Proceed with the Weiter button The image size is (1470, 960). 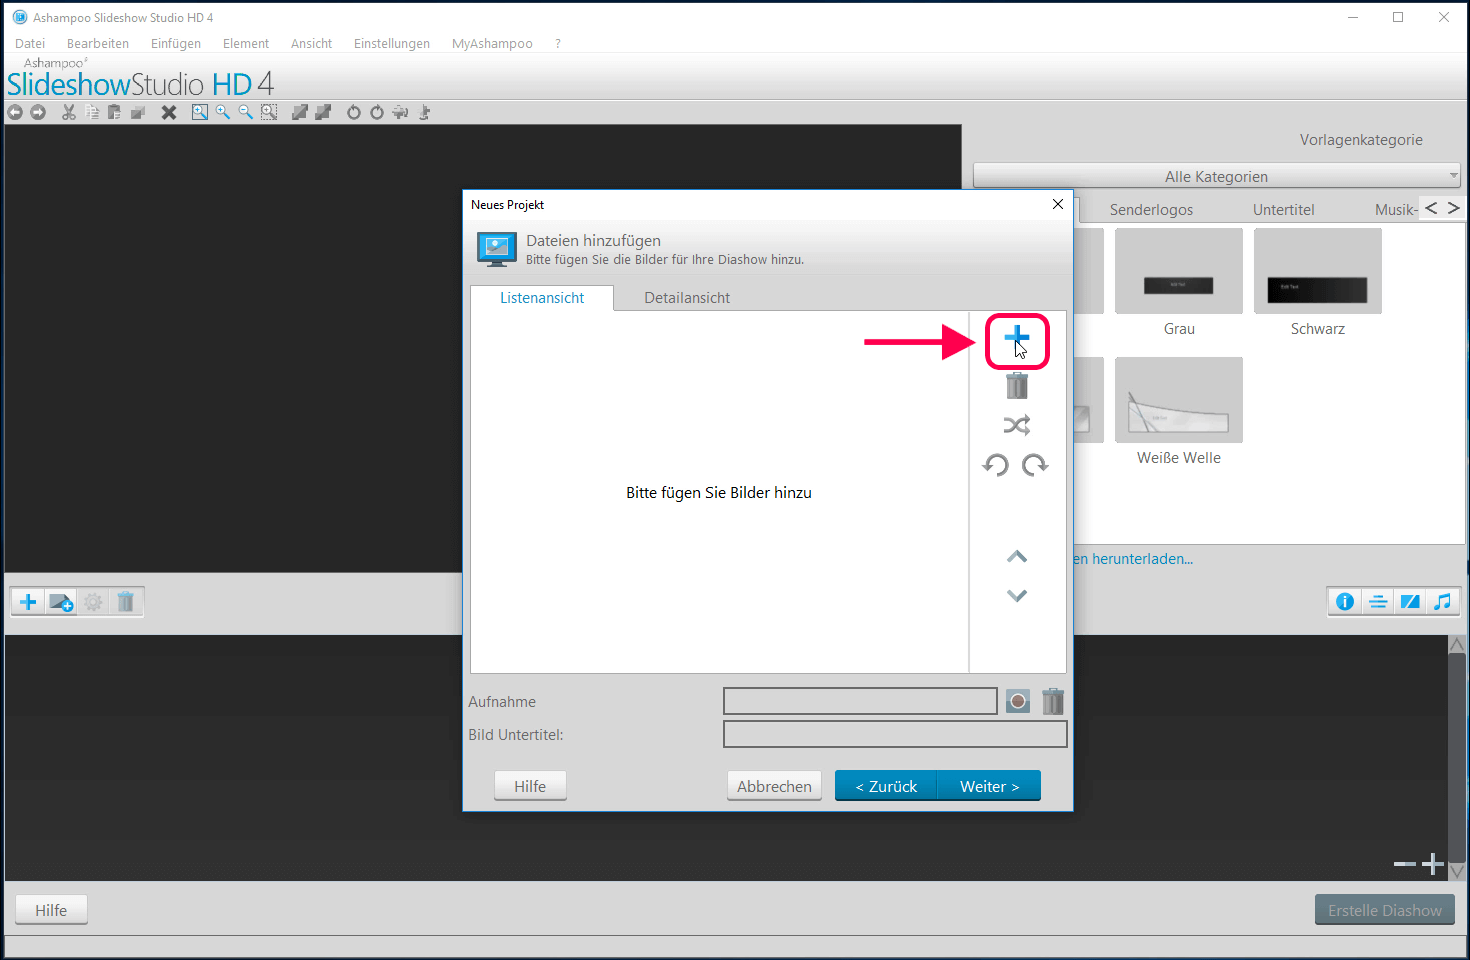(989, 786)
